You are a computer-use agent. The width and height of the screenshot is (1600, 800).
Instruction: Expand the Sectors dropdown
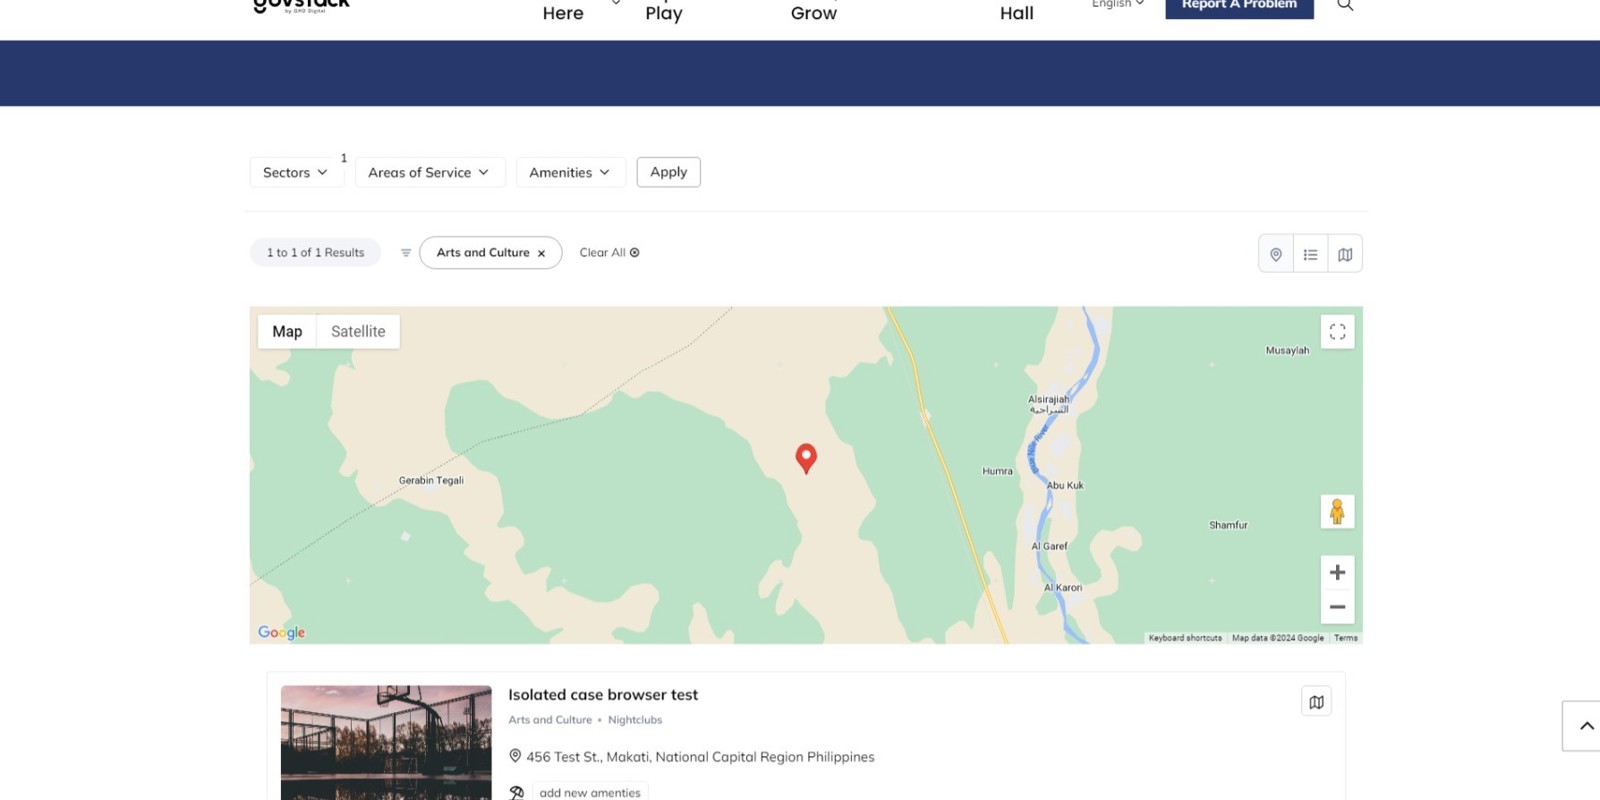pos(295,172)
